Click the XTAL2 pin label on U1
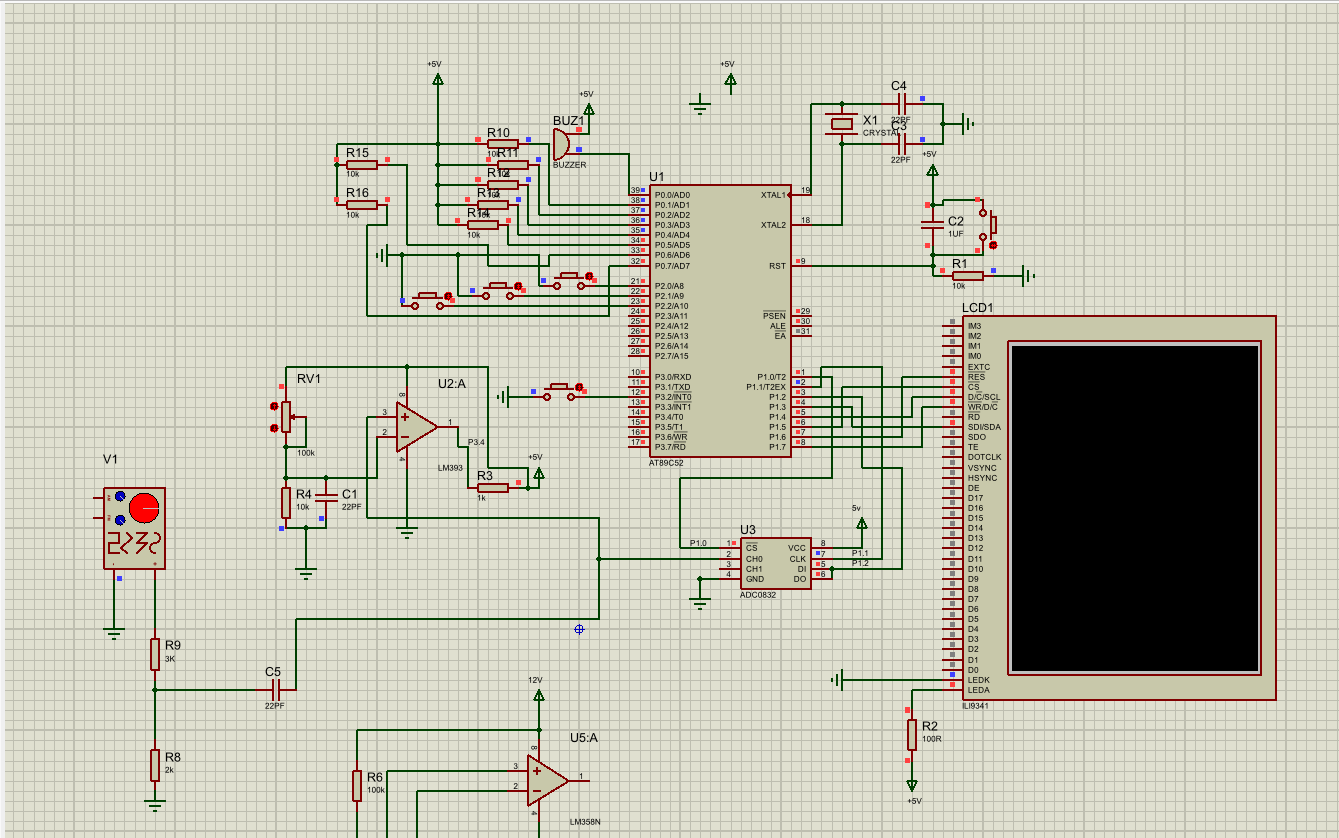The width and height of the screenshot is (1339, 838). [773, 225]
